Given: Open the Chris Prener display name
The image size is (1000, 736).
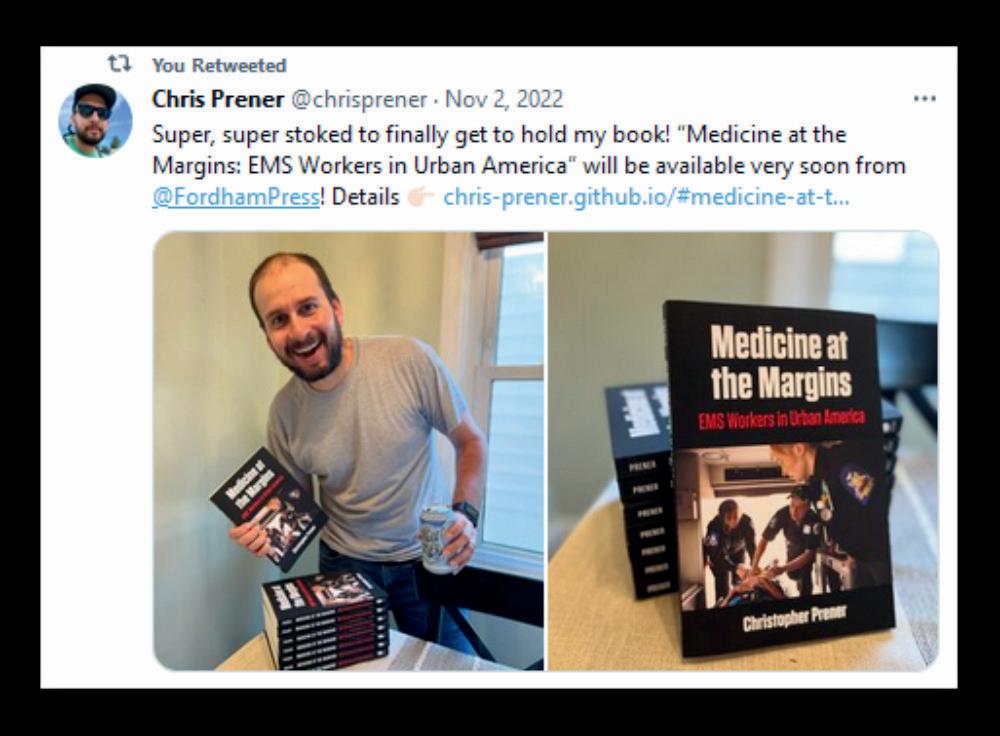Looking at the screenshot, I should click(x=218, y=99).
